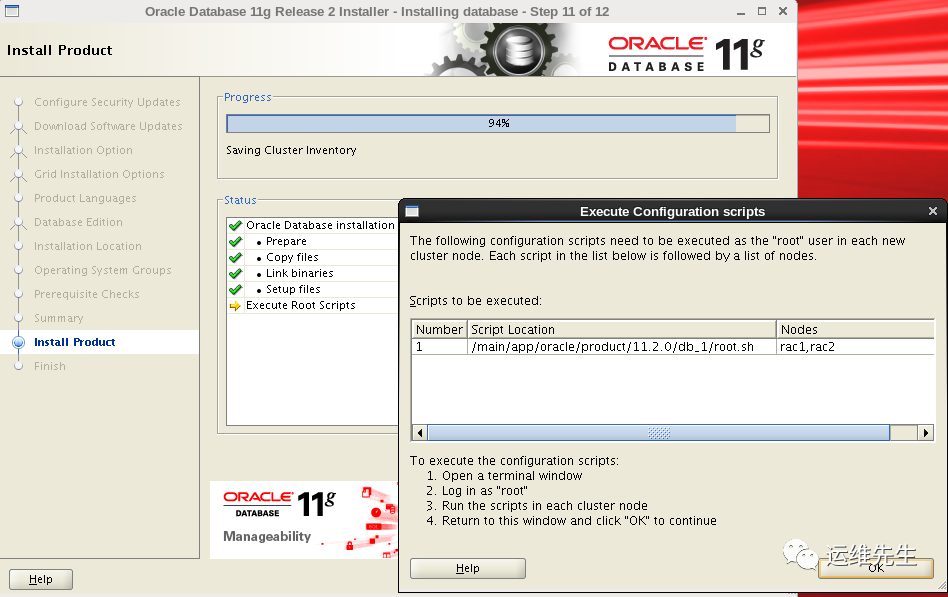Maximize the Oracle installer window

pyautogui.click(x=762, y=11)
